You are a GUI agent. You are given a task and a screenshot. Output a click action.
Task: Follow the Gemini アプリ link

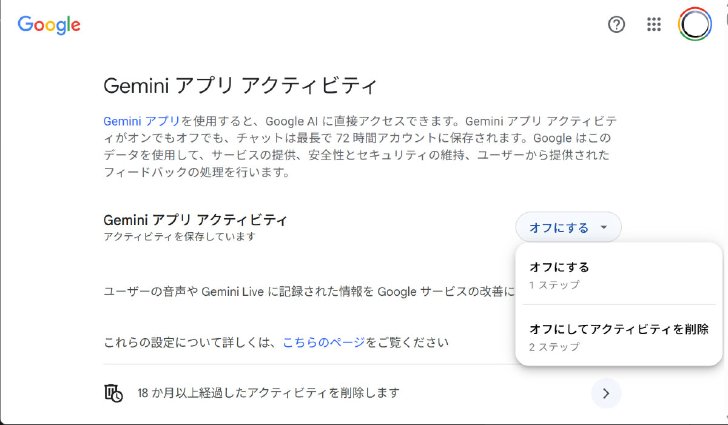point(142,121)
